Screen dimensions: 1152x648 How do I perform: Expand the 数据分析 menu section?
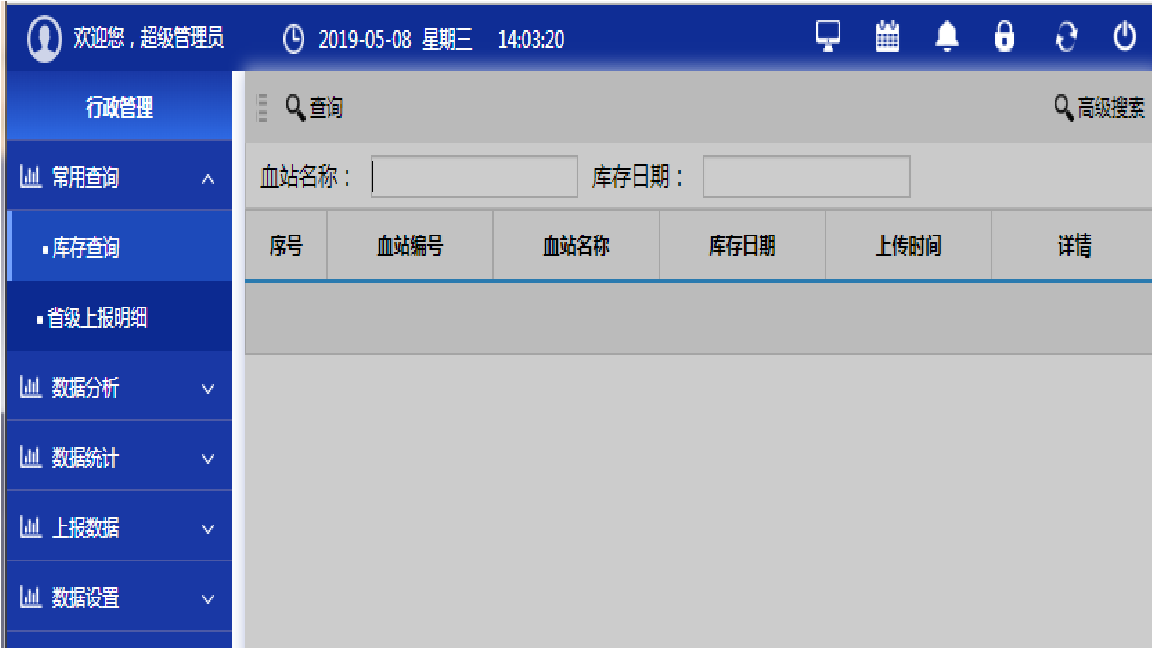[119, 386]
